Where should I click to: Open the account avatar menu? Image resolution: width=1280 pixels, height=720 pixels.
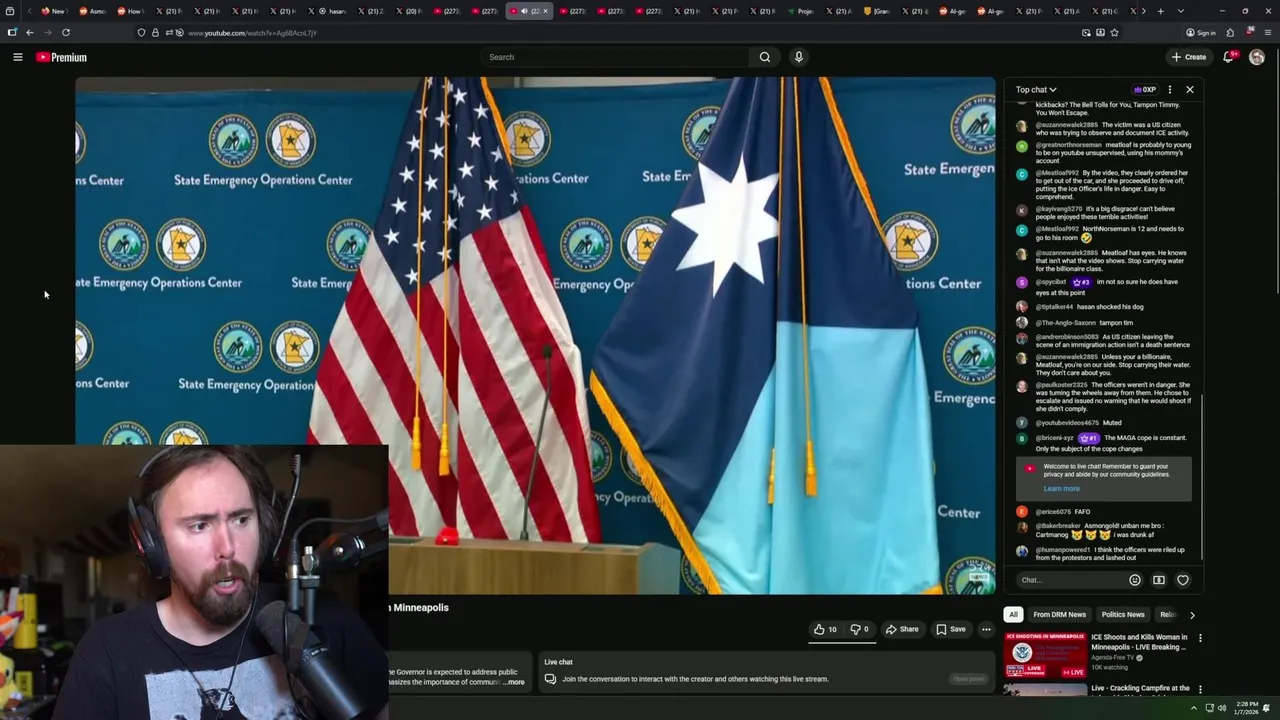[x=1257, y=57]
